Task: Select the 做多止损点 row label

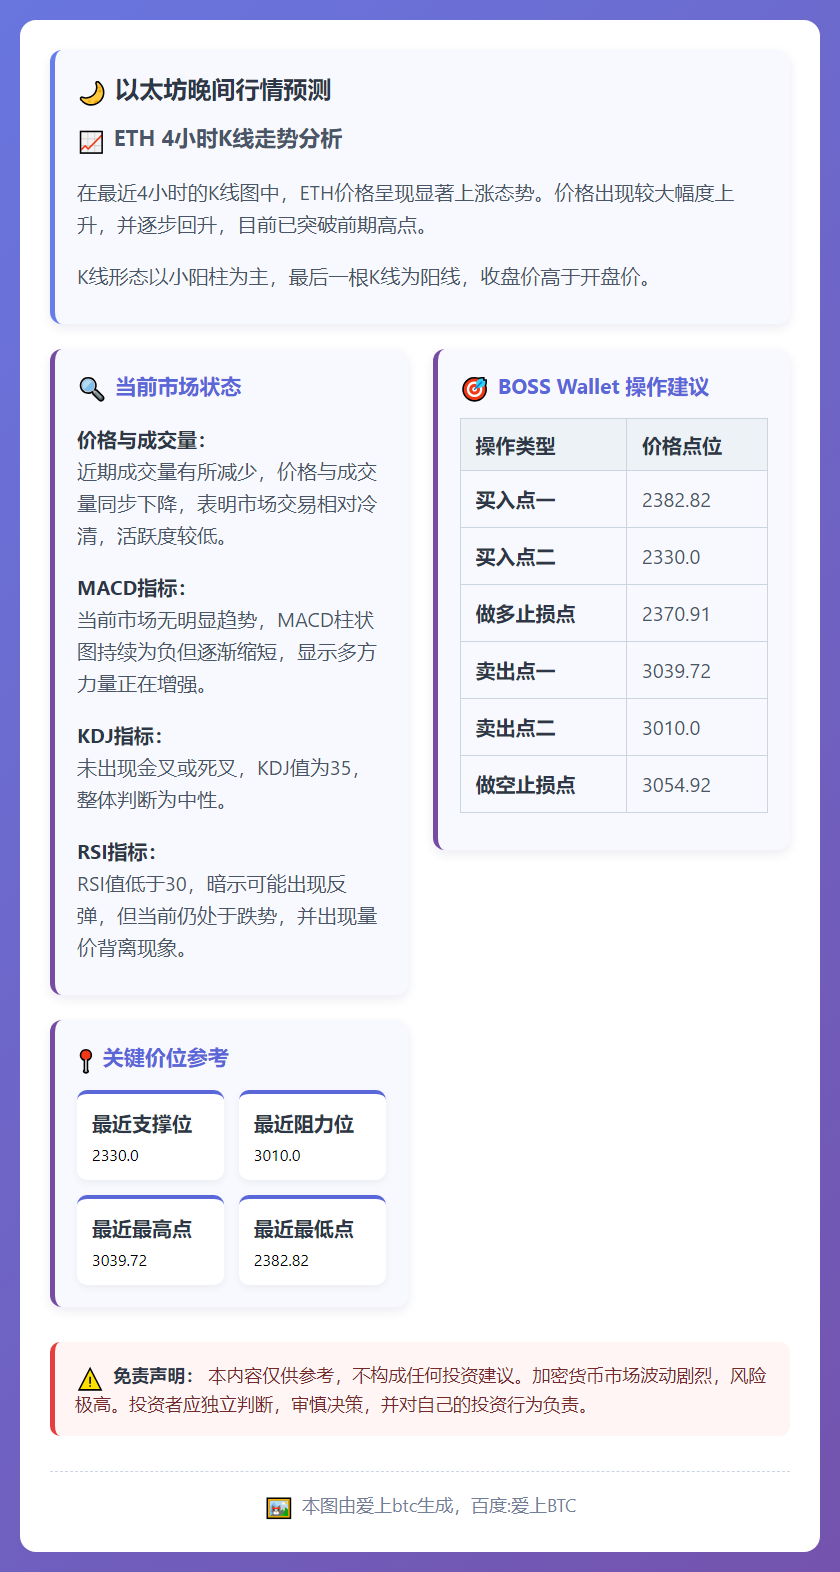Action: click(x=525, y=614)
